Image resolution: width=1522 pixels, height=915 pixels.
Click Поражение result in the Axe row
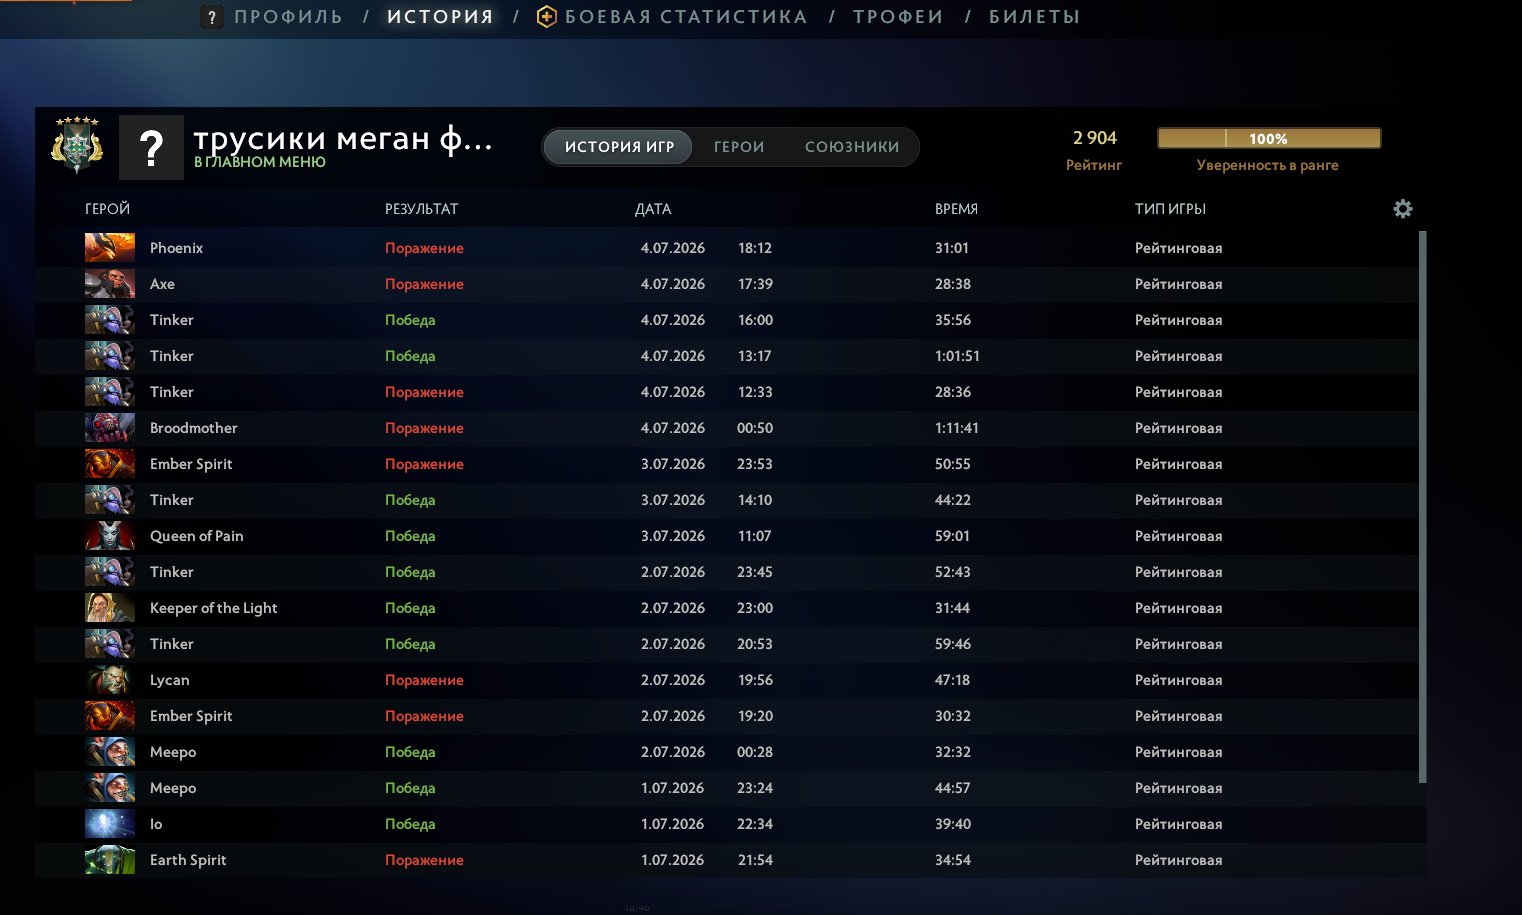(x=424, y=284)
